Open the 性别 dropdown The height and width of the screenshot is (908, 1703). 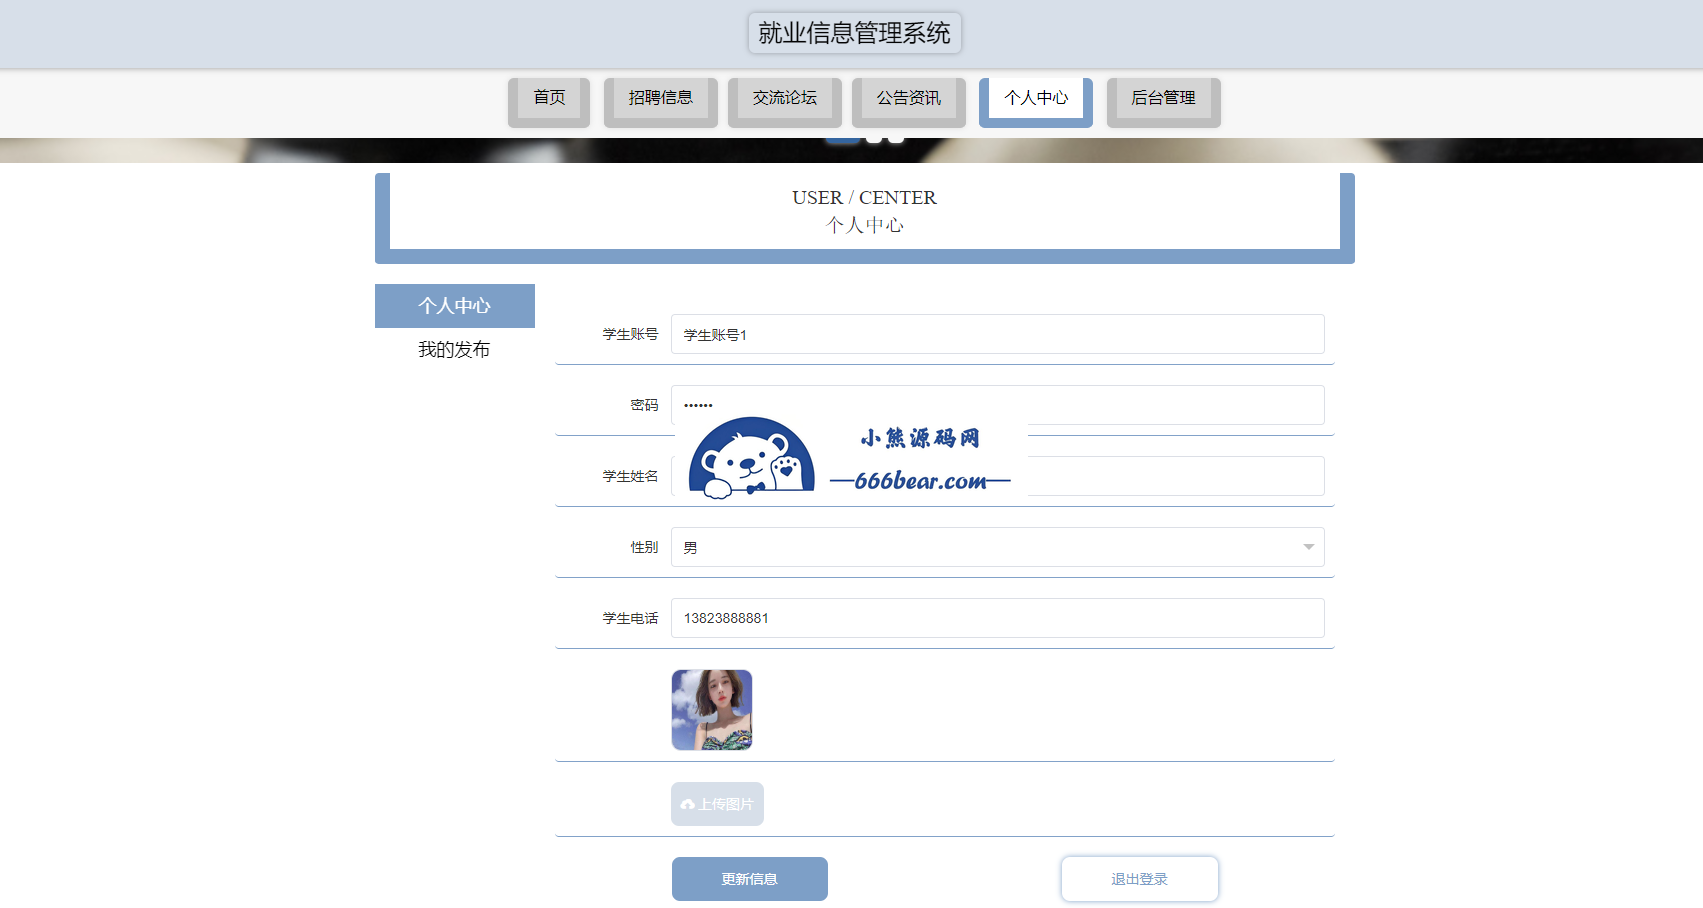click(997, 547)
